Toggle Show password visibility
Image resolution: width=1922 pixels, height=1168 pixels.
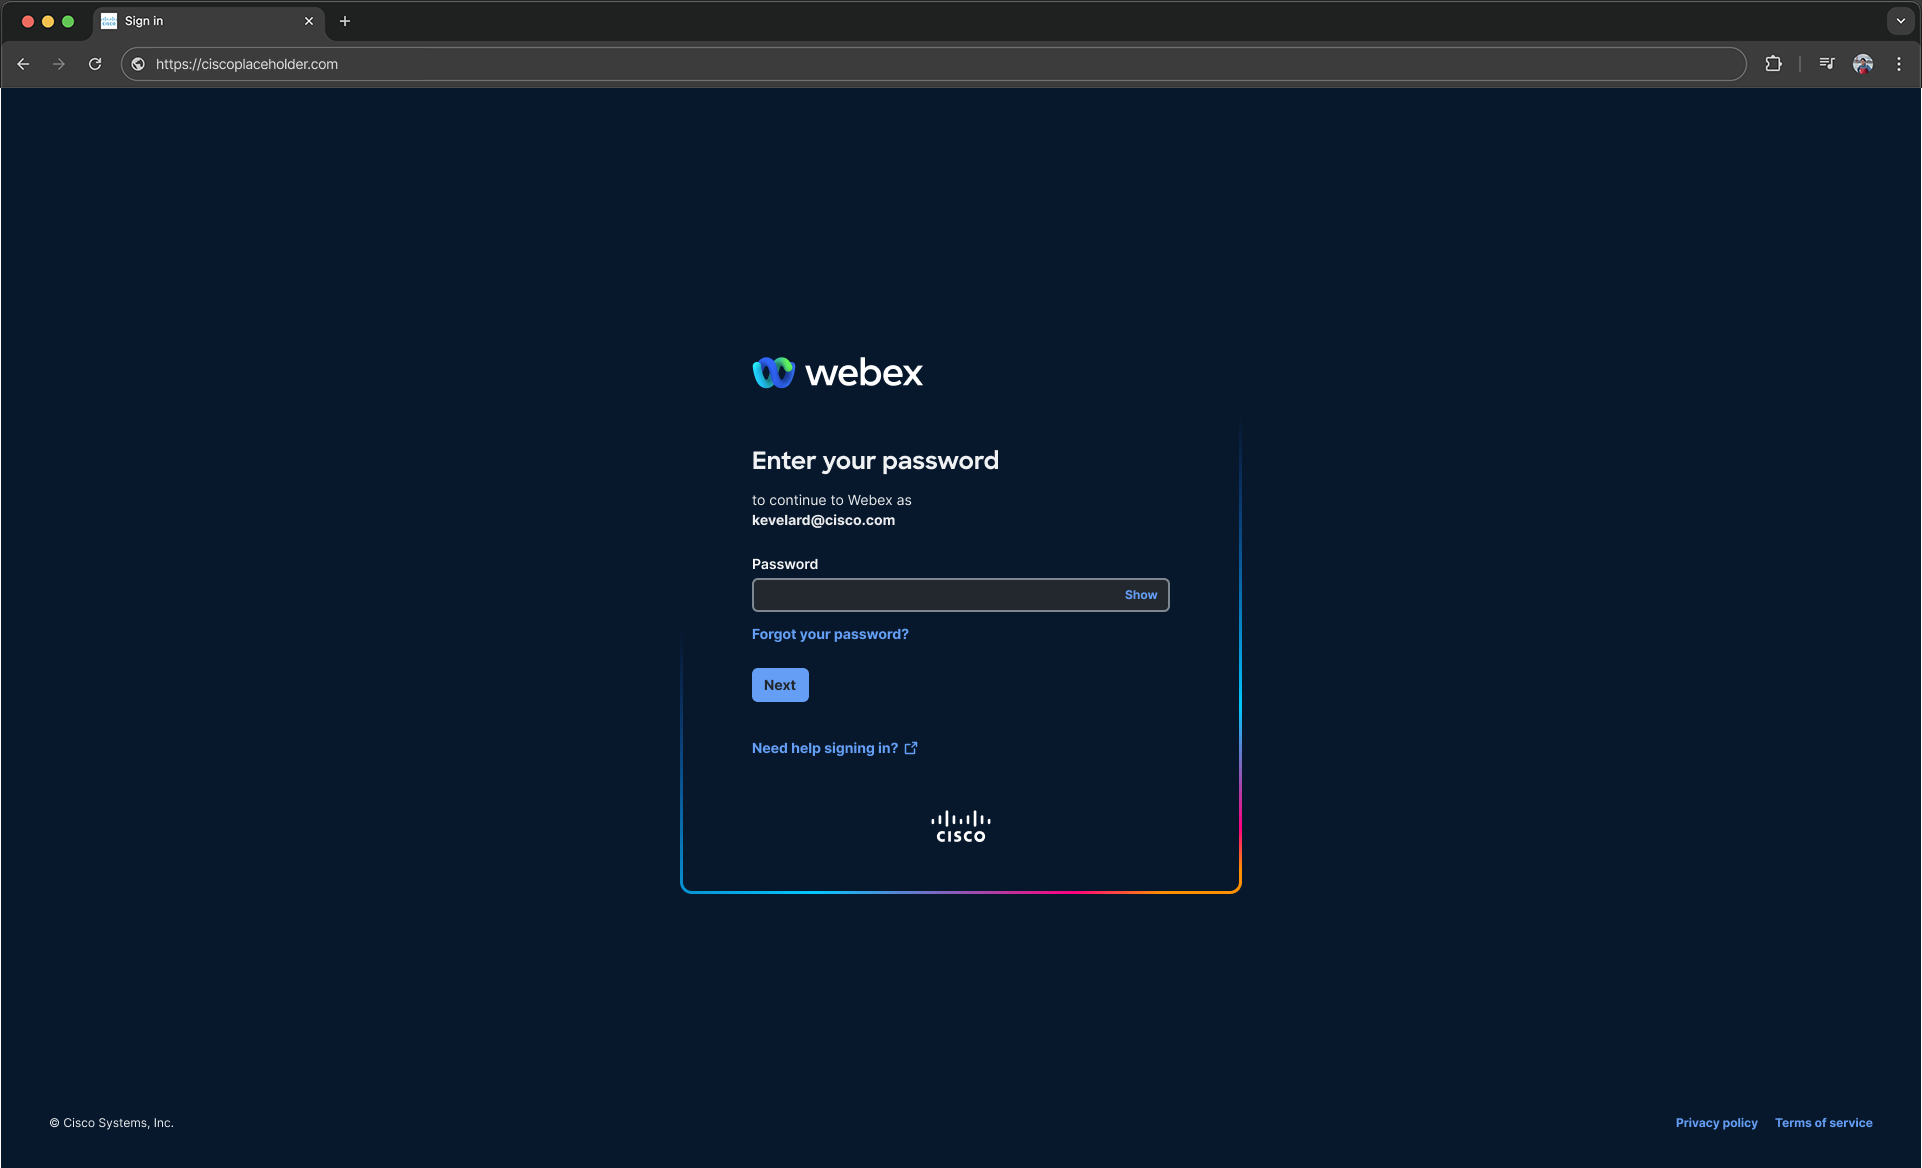click(x=1141, y=595)
